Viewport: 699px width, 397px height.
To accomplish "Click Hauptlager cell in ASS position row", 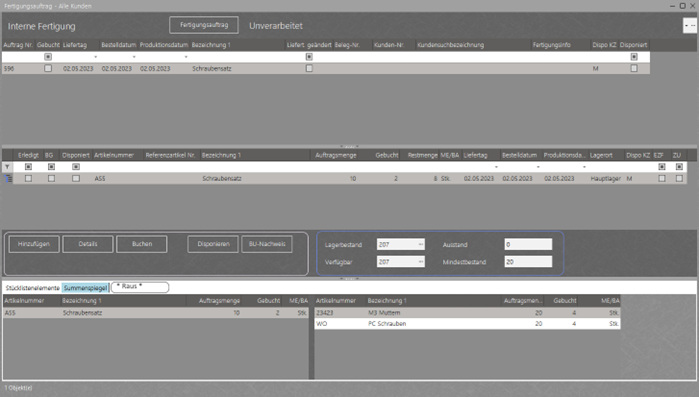I will 605,178.
